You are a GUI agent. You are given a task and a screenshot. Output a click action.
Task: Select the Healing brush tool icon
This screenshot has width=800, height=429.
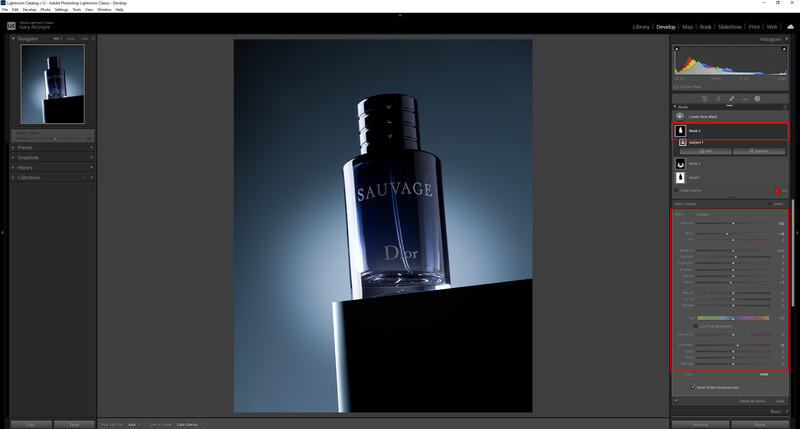pyautogui.click(x=731, y=98)
